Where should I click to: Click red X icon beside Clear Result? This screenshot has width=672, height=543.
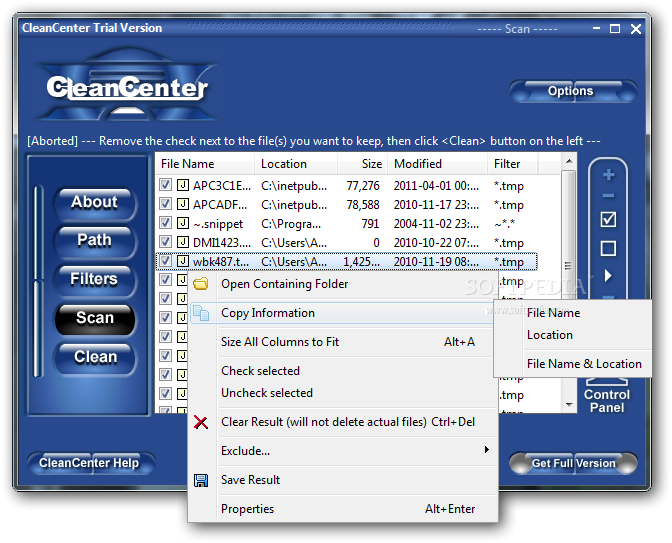pos(201,422)
